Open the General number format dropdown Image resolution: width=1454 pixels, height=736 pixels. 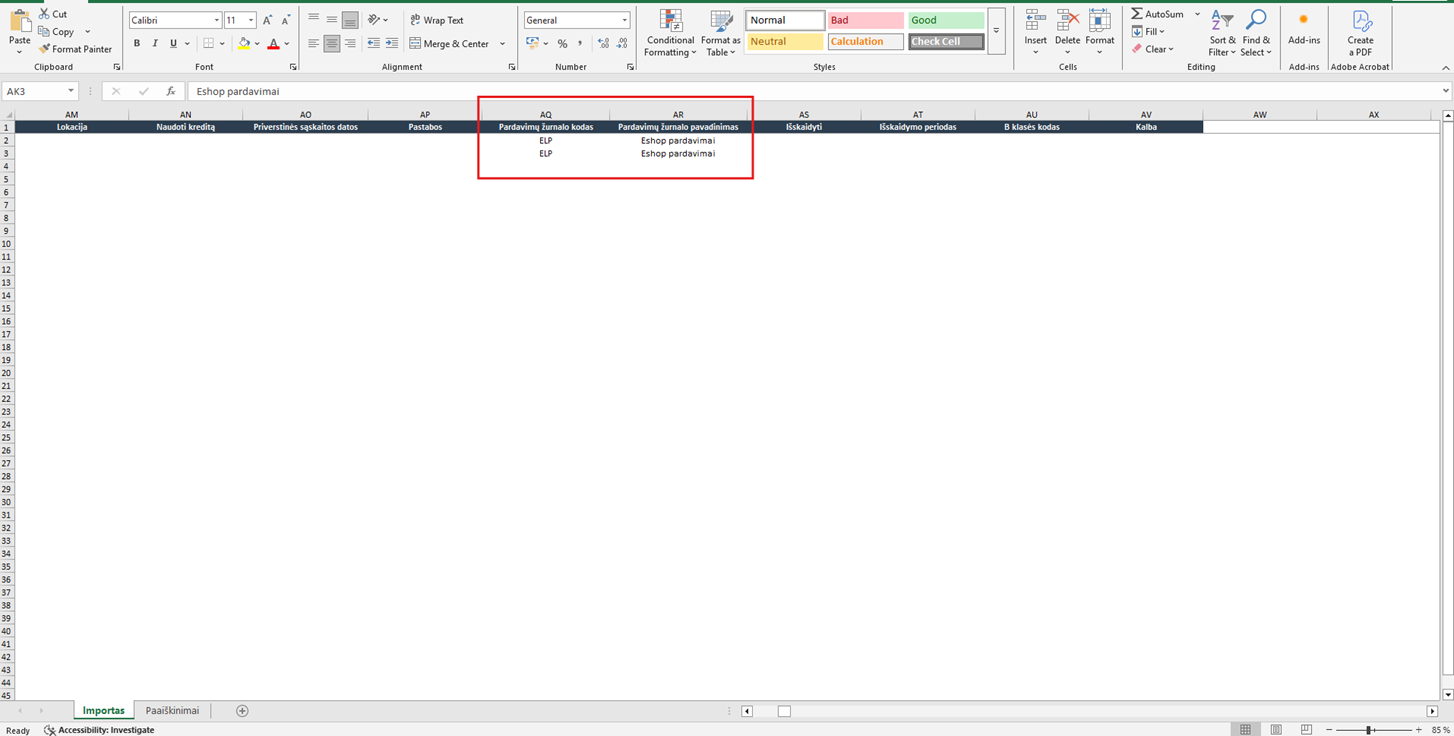click(625, 20)
